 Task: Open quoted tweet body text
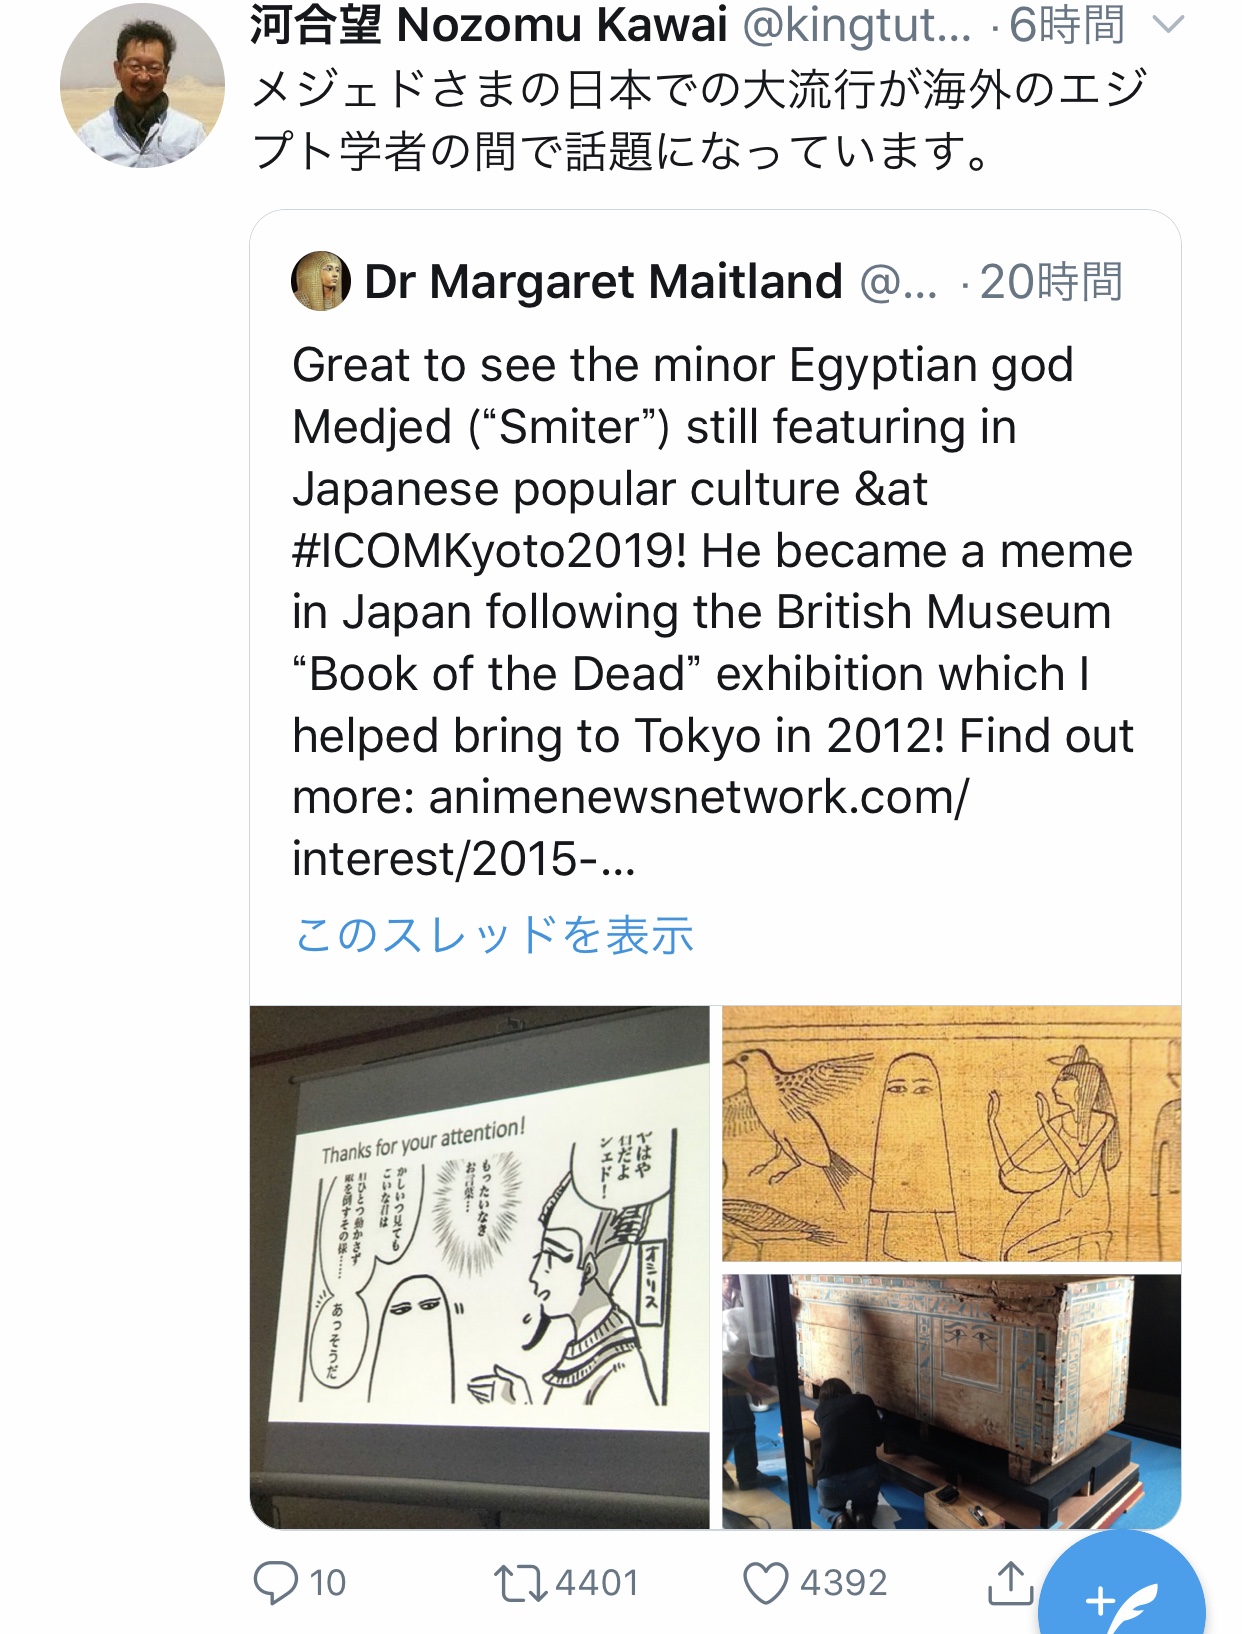pos(713,612)
